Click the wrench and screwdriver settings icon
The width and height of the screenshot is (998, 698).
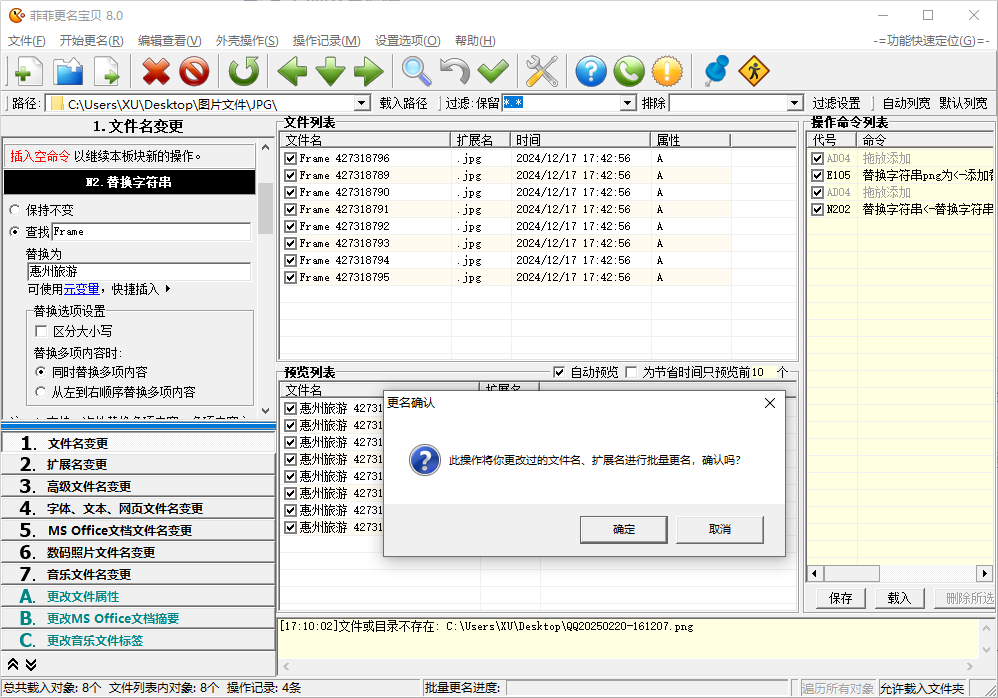point(541,71)
